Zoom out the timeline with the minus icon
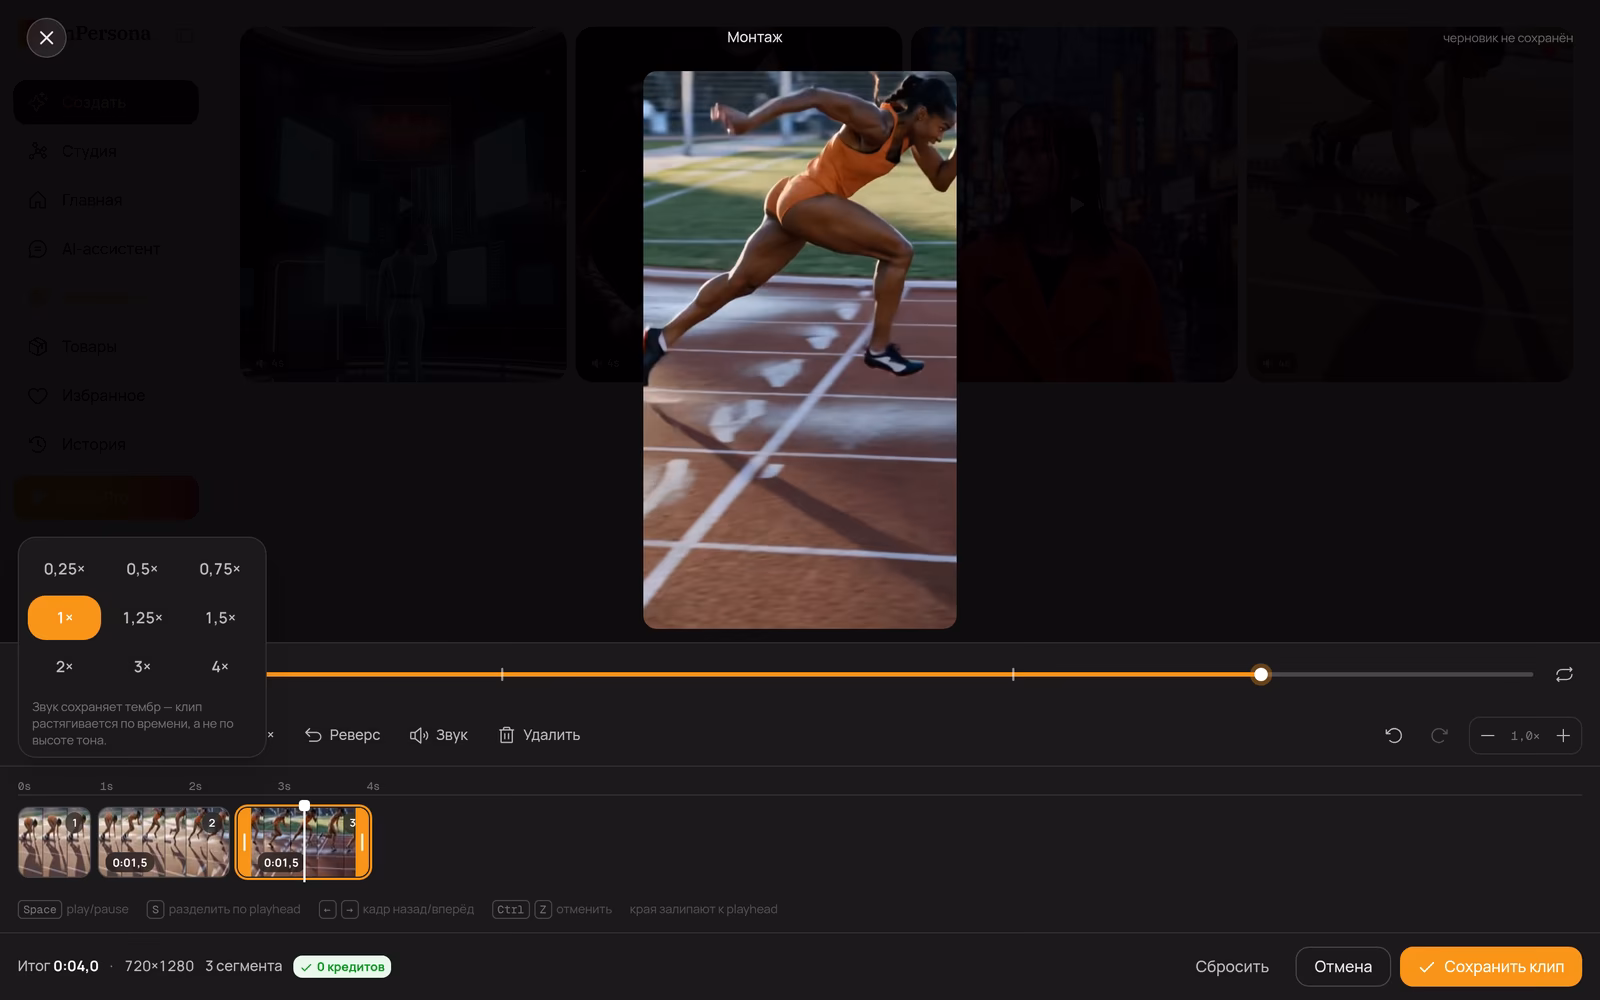Viewport: 1600px width, 1000px height. [1487, 736]
